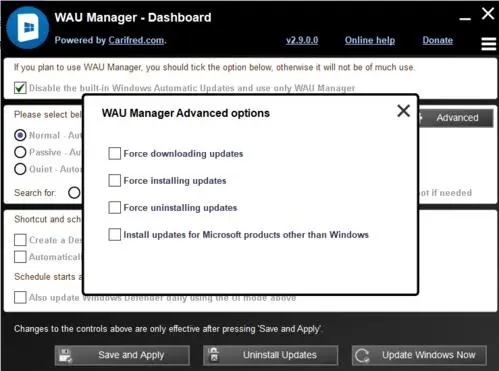Open the hamburger menu icon

[489, 44]
